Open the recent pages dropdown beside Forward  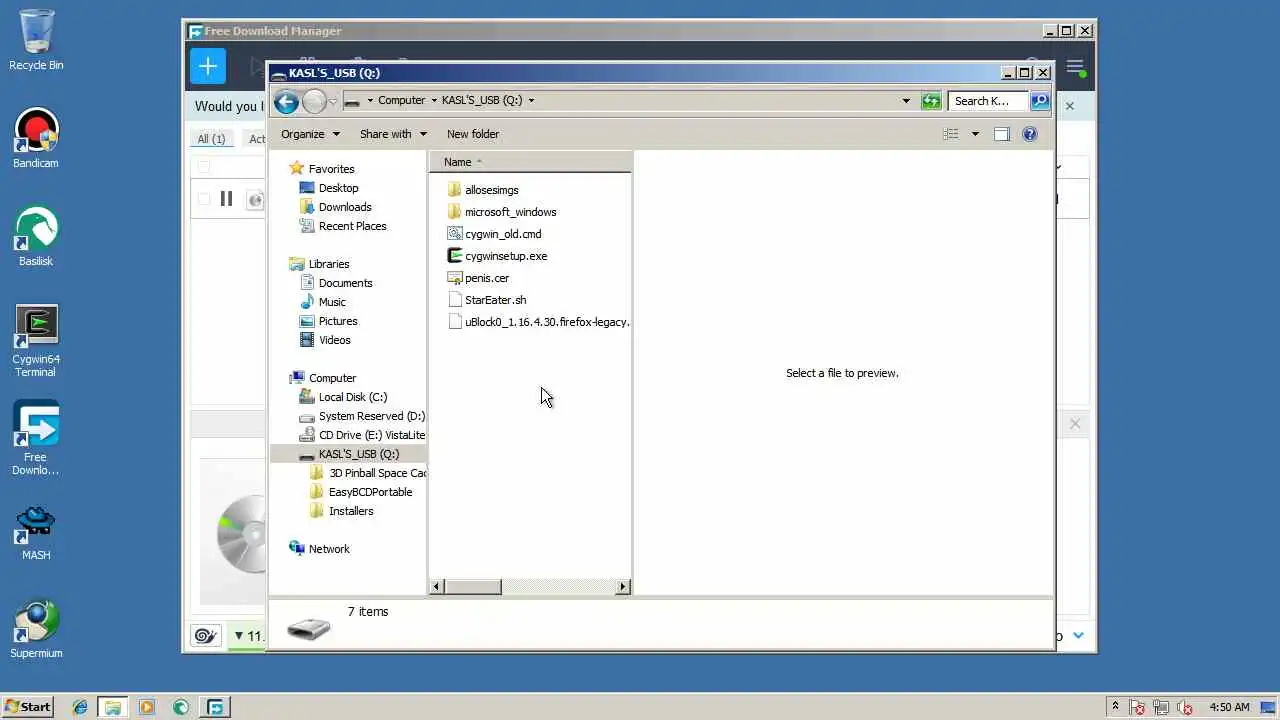point(333,101)
